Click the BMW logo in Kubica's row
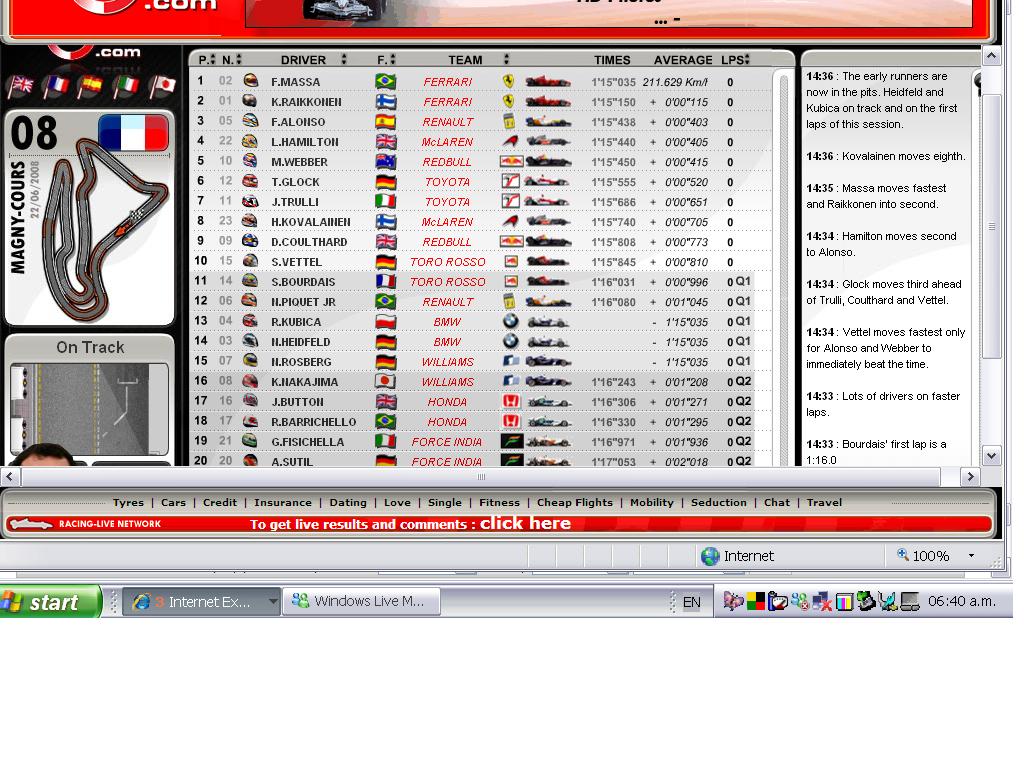The width and height of the screenshot is (1024, 768). pos(510,322)
